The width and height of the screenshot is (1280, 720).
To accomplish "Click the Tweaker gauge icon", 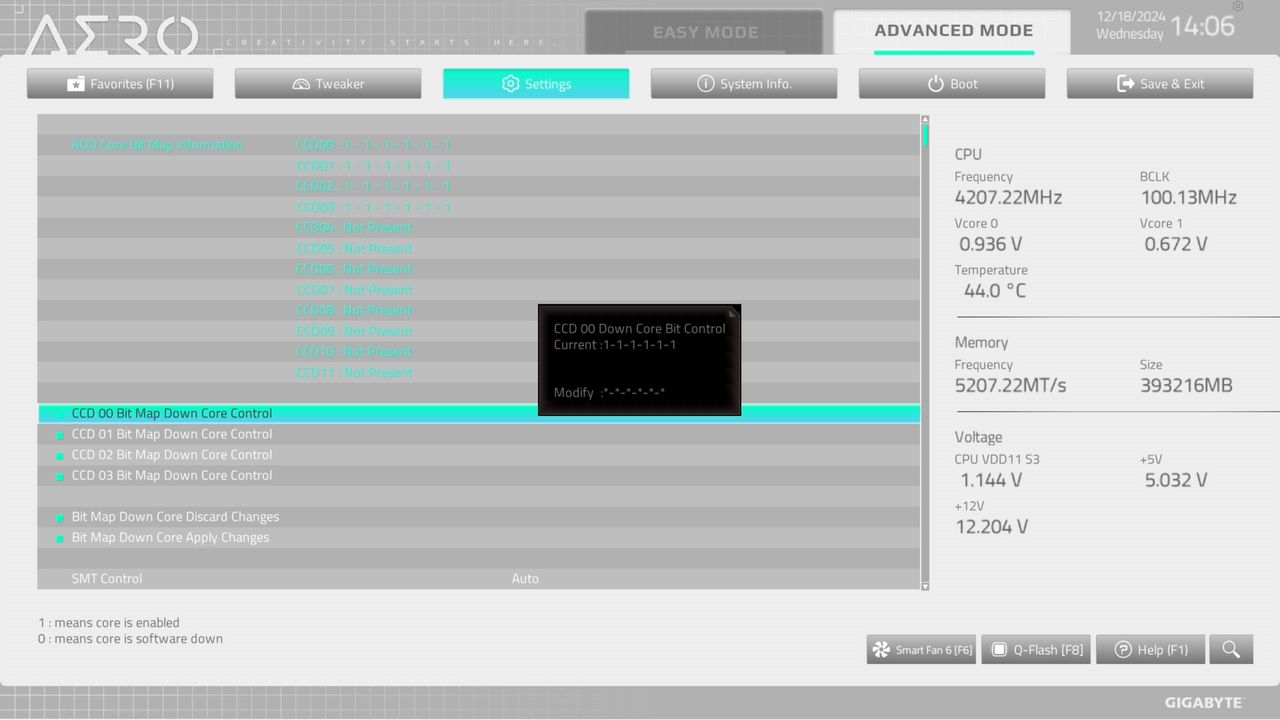I will (x=301, y=84).
